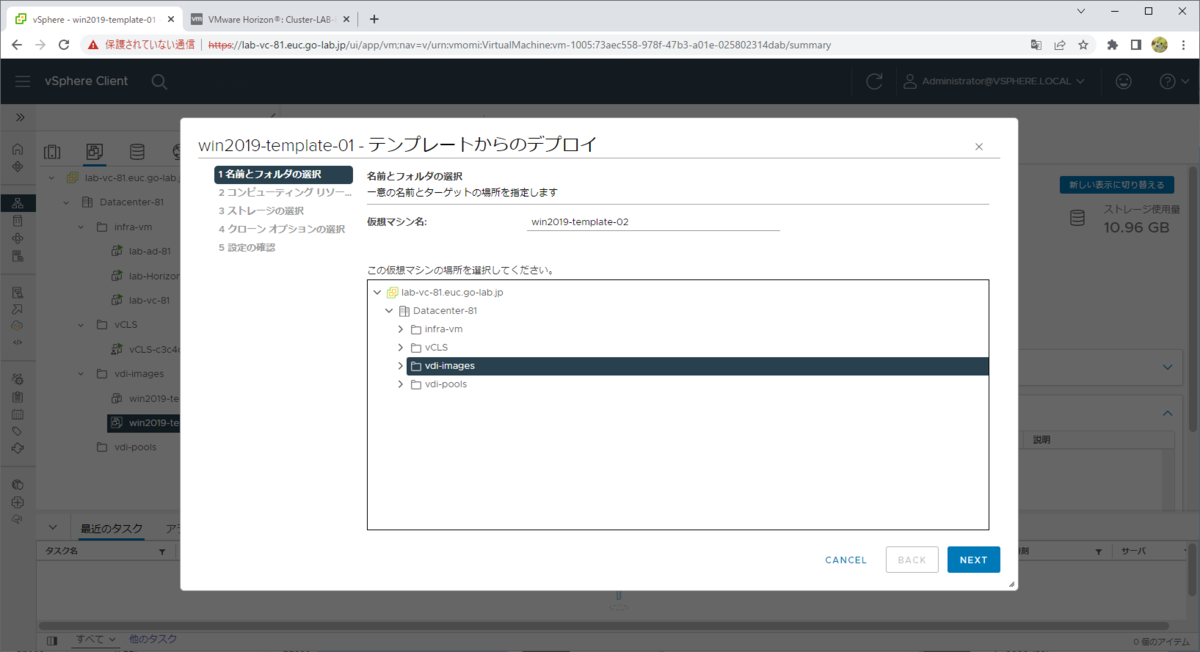1200x652 pixels.
Task: Filter the タスク名 column
Action: pyautogui.click(x=162, y=551)
